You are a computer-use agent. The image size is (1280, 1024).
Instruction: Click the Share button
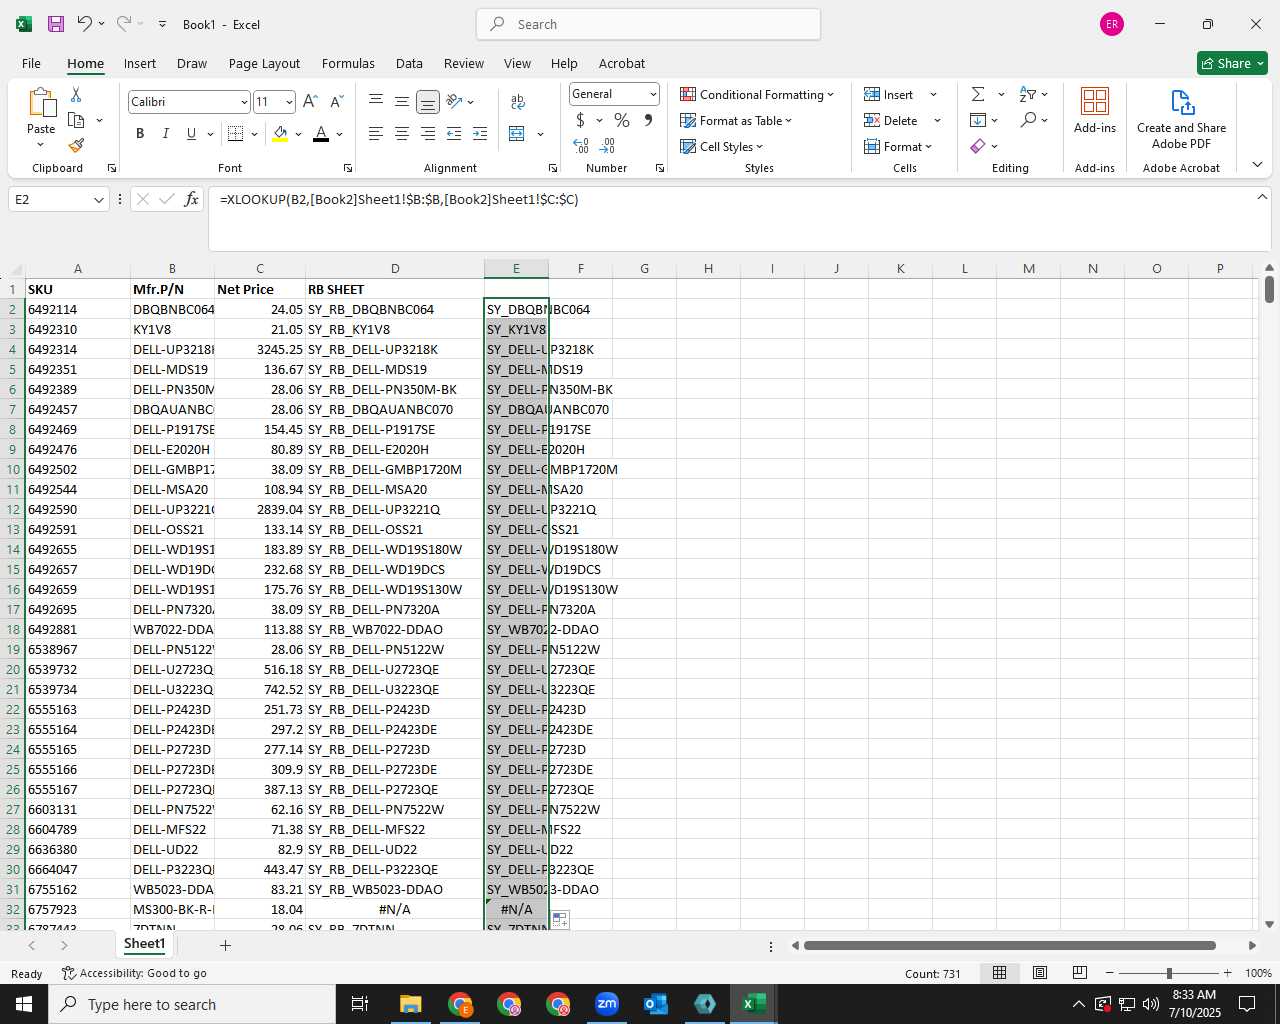coord(1232,63)
